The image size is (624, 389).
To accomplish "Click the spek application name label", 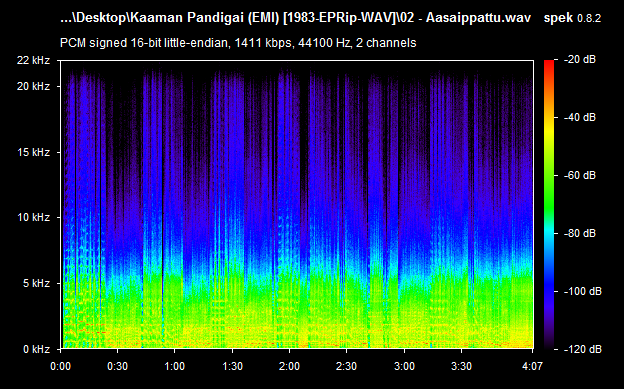I will (x=558, y=18).
